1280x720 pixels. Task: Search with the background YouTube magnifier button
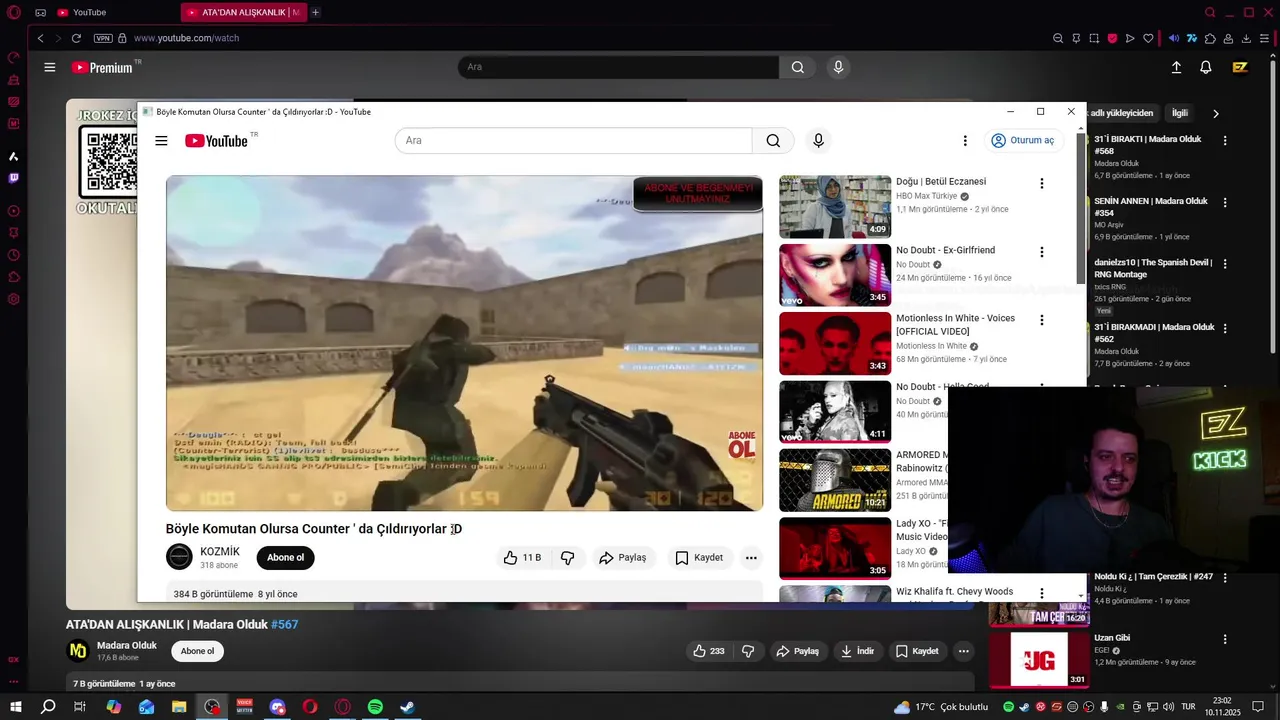click(x=797, y=67)
